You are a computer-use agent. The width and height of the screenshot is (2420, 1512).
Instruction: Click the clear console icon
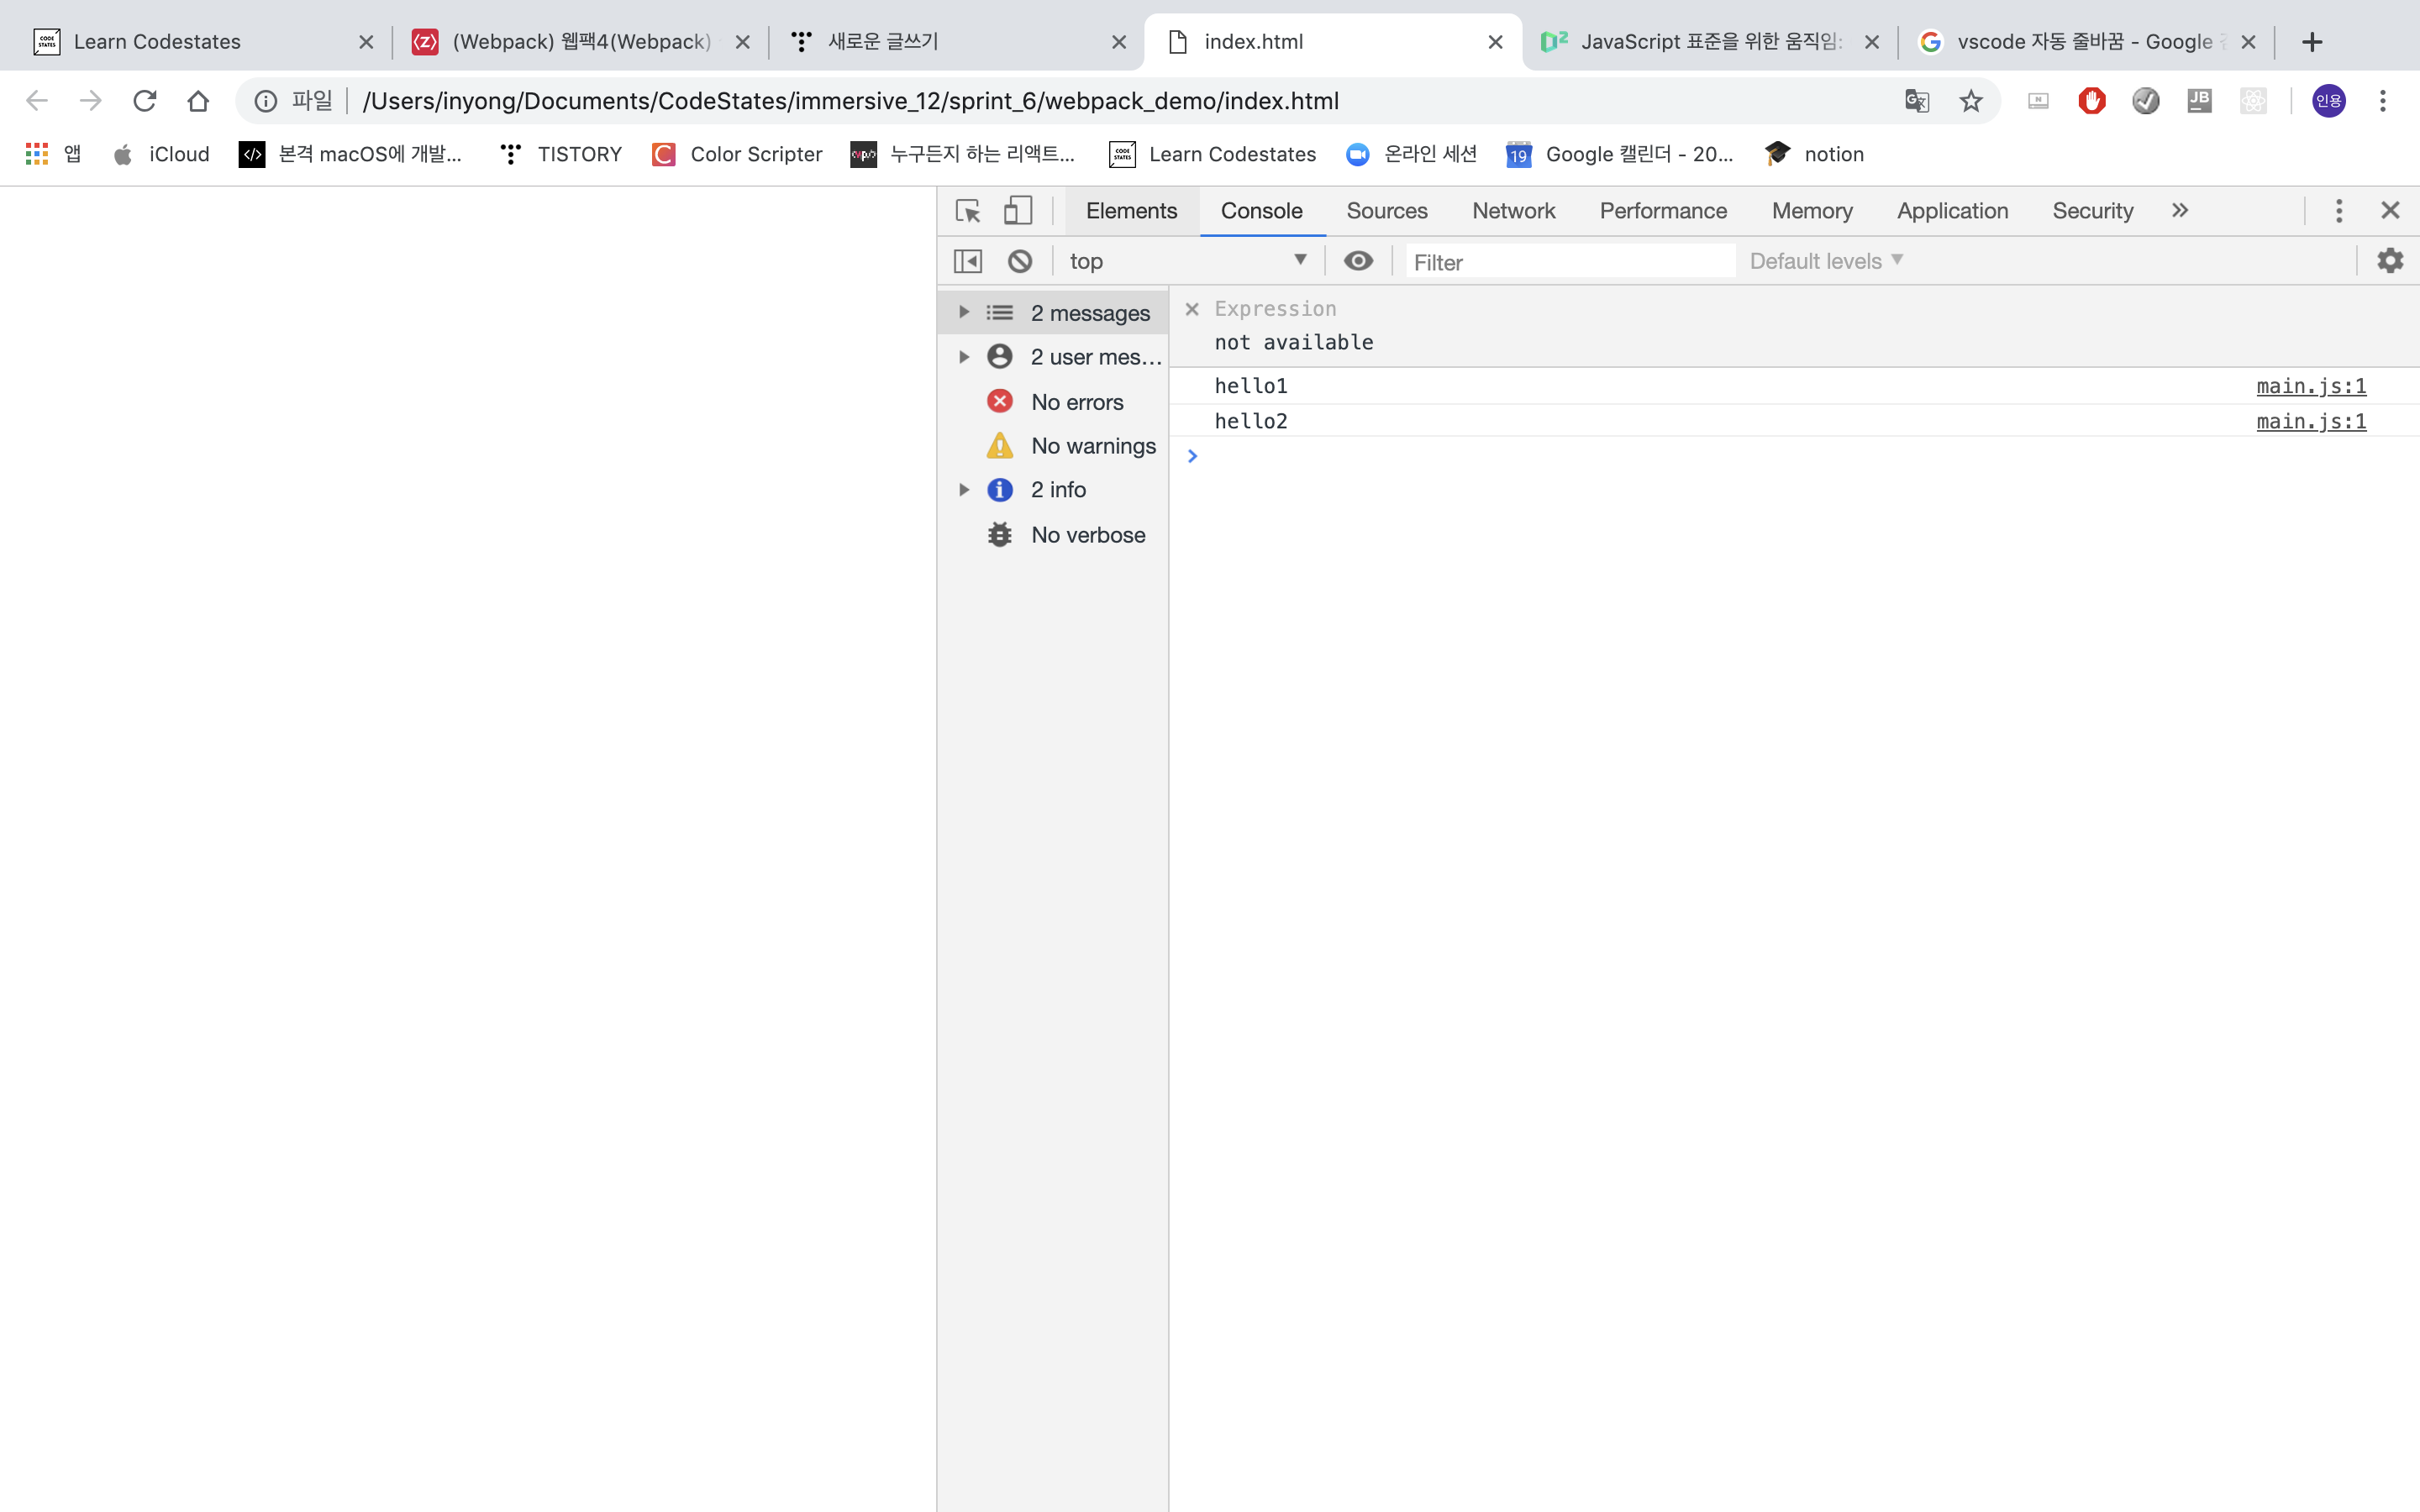click(1019, 261)
